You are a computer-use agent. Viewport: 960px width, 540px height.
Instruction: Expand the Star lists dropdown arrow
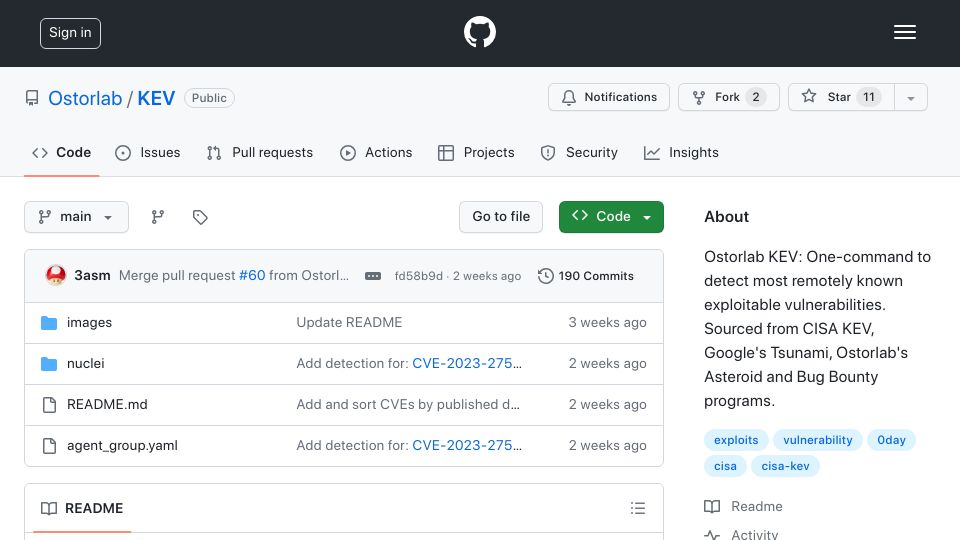tap(910, 98)
